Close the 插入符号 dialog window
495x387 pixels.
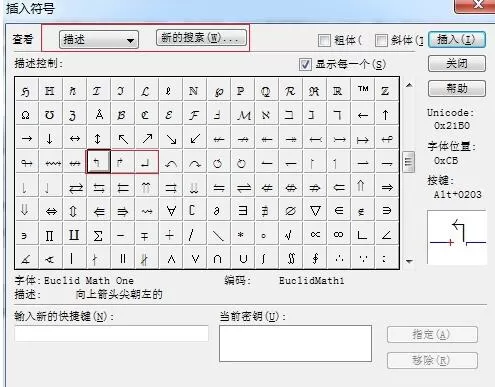click(476, 5)
